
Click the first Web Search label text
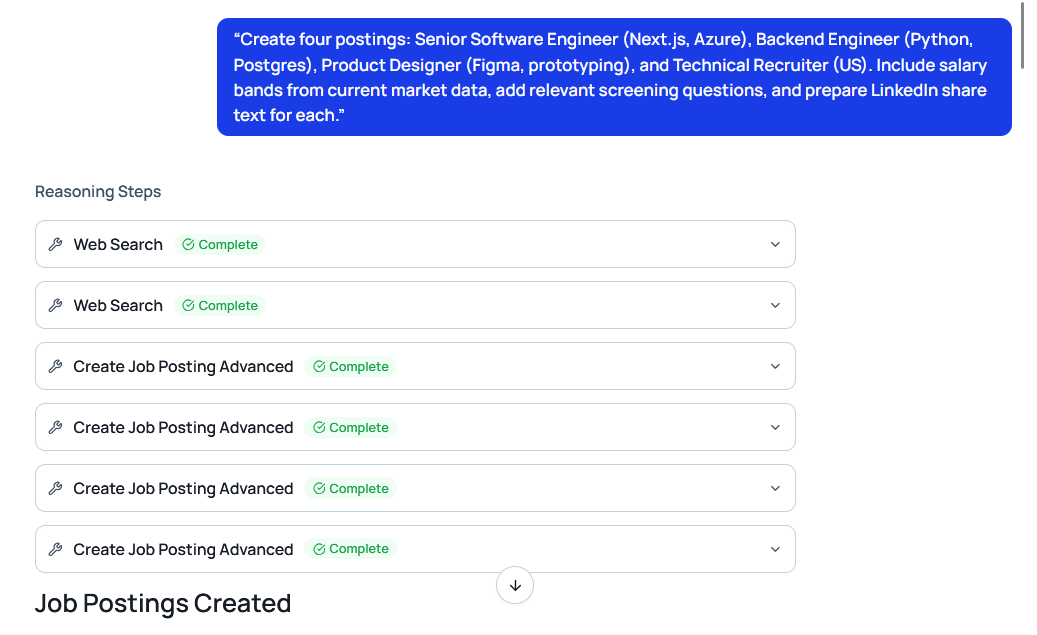[118, 245]
